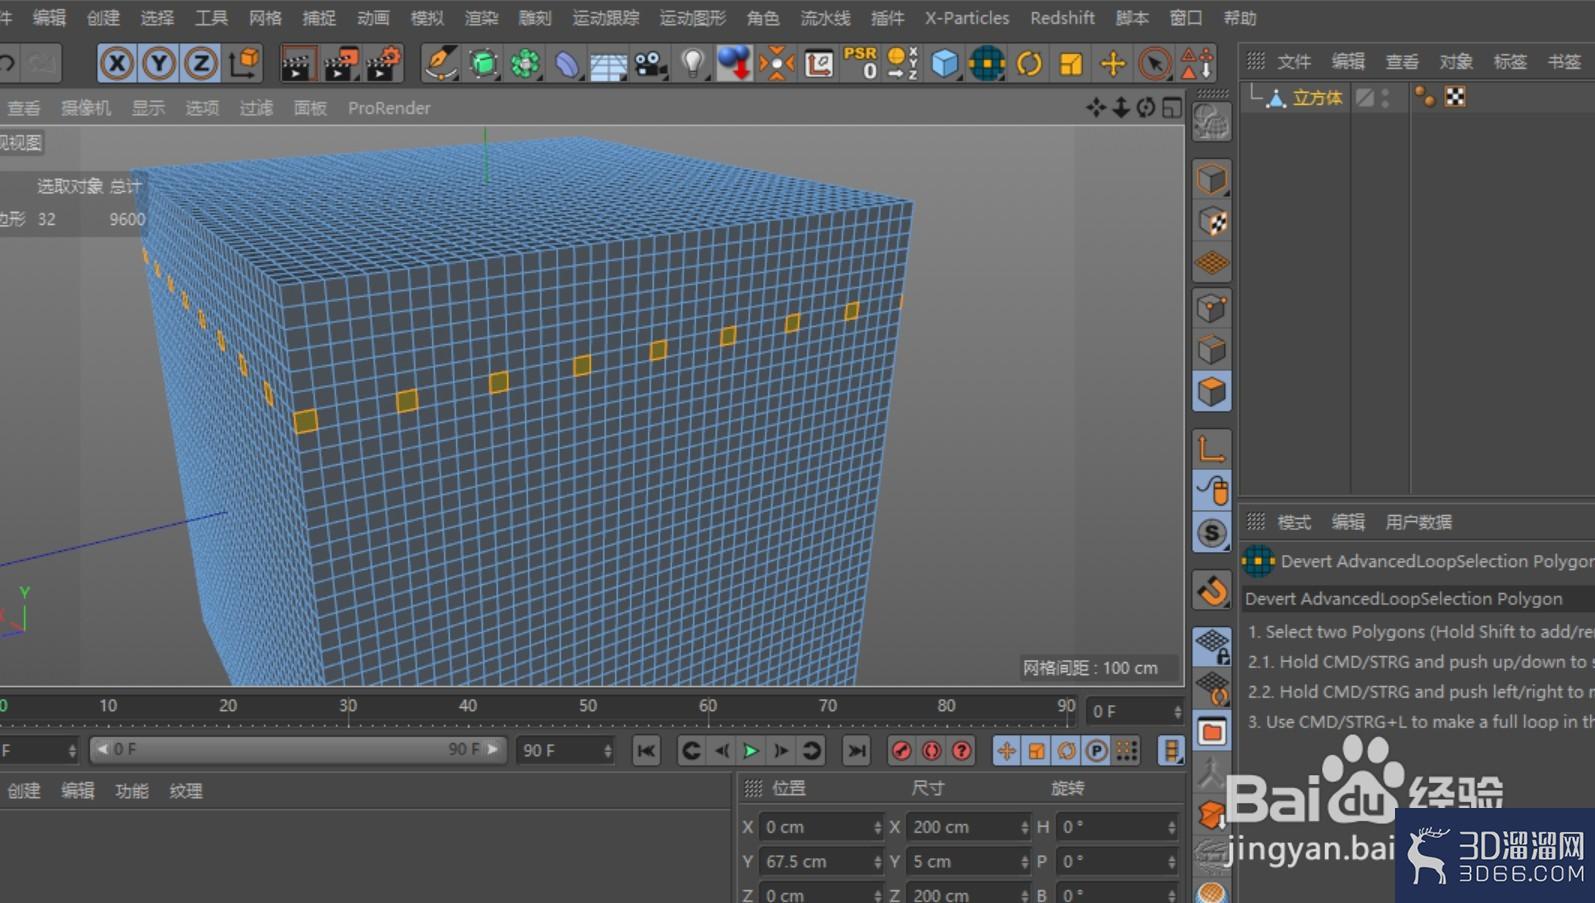Open the 创建 menu in top menu bar
Viewport: 1595px width, 903px height.
pos(103,18)
